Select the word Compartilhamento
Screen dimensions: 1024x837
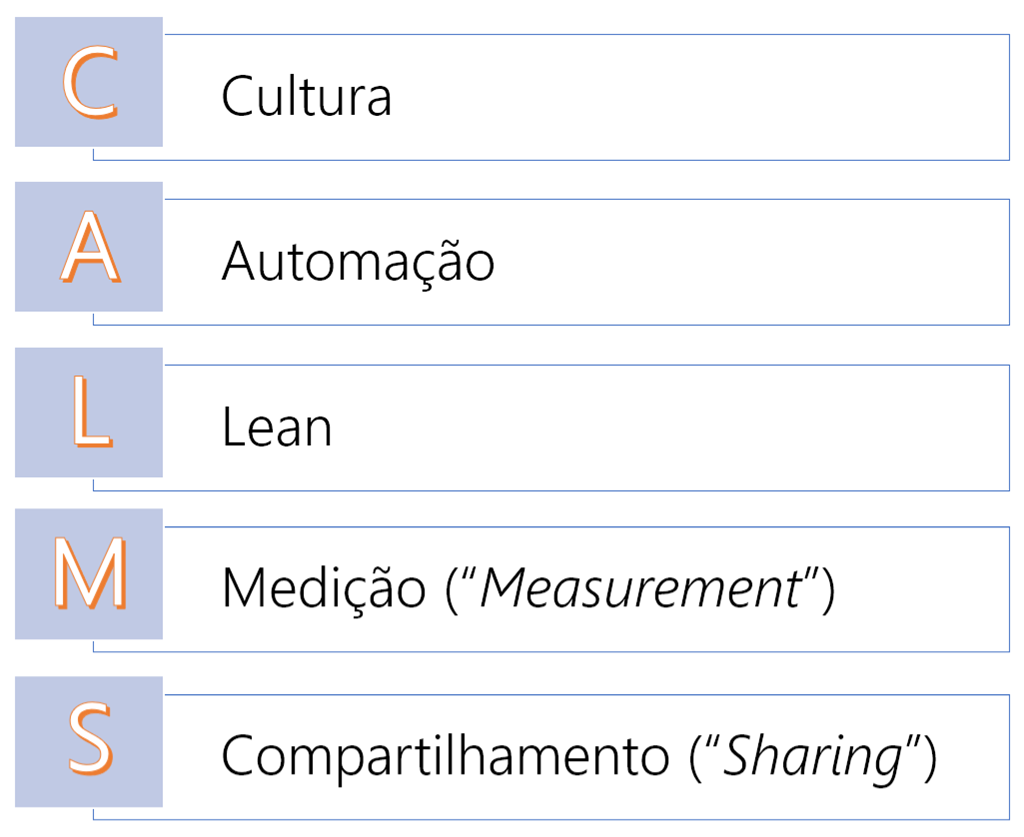pyautogui.click(x=445, y=756)
